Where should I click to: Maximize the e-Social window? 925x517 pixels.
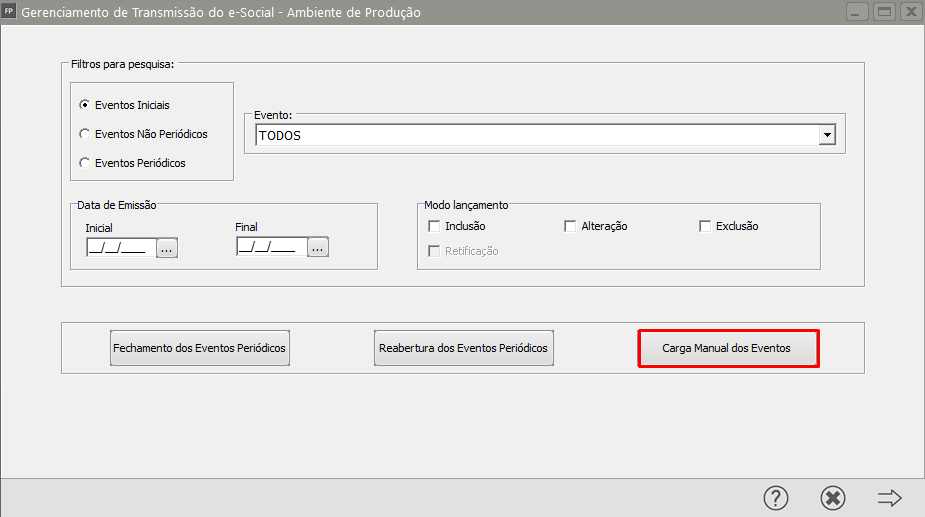tap(883, 12)
